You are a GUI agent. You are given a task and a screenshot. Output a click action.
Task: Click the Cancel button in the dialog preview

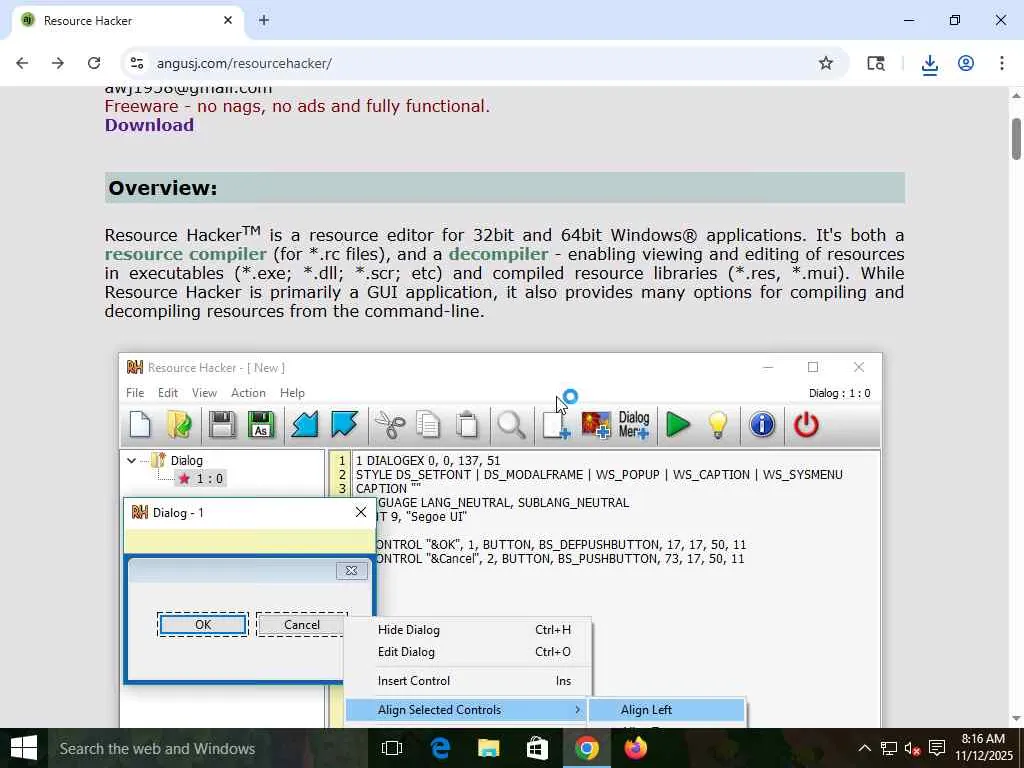(302, 624)
